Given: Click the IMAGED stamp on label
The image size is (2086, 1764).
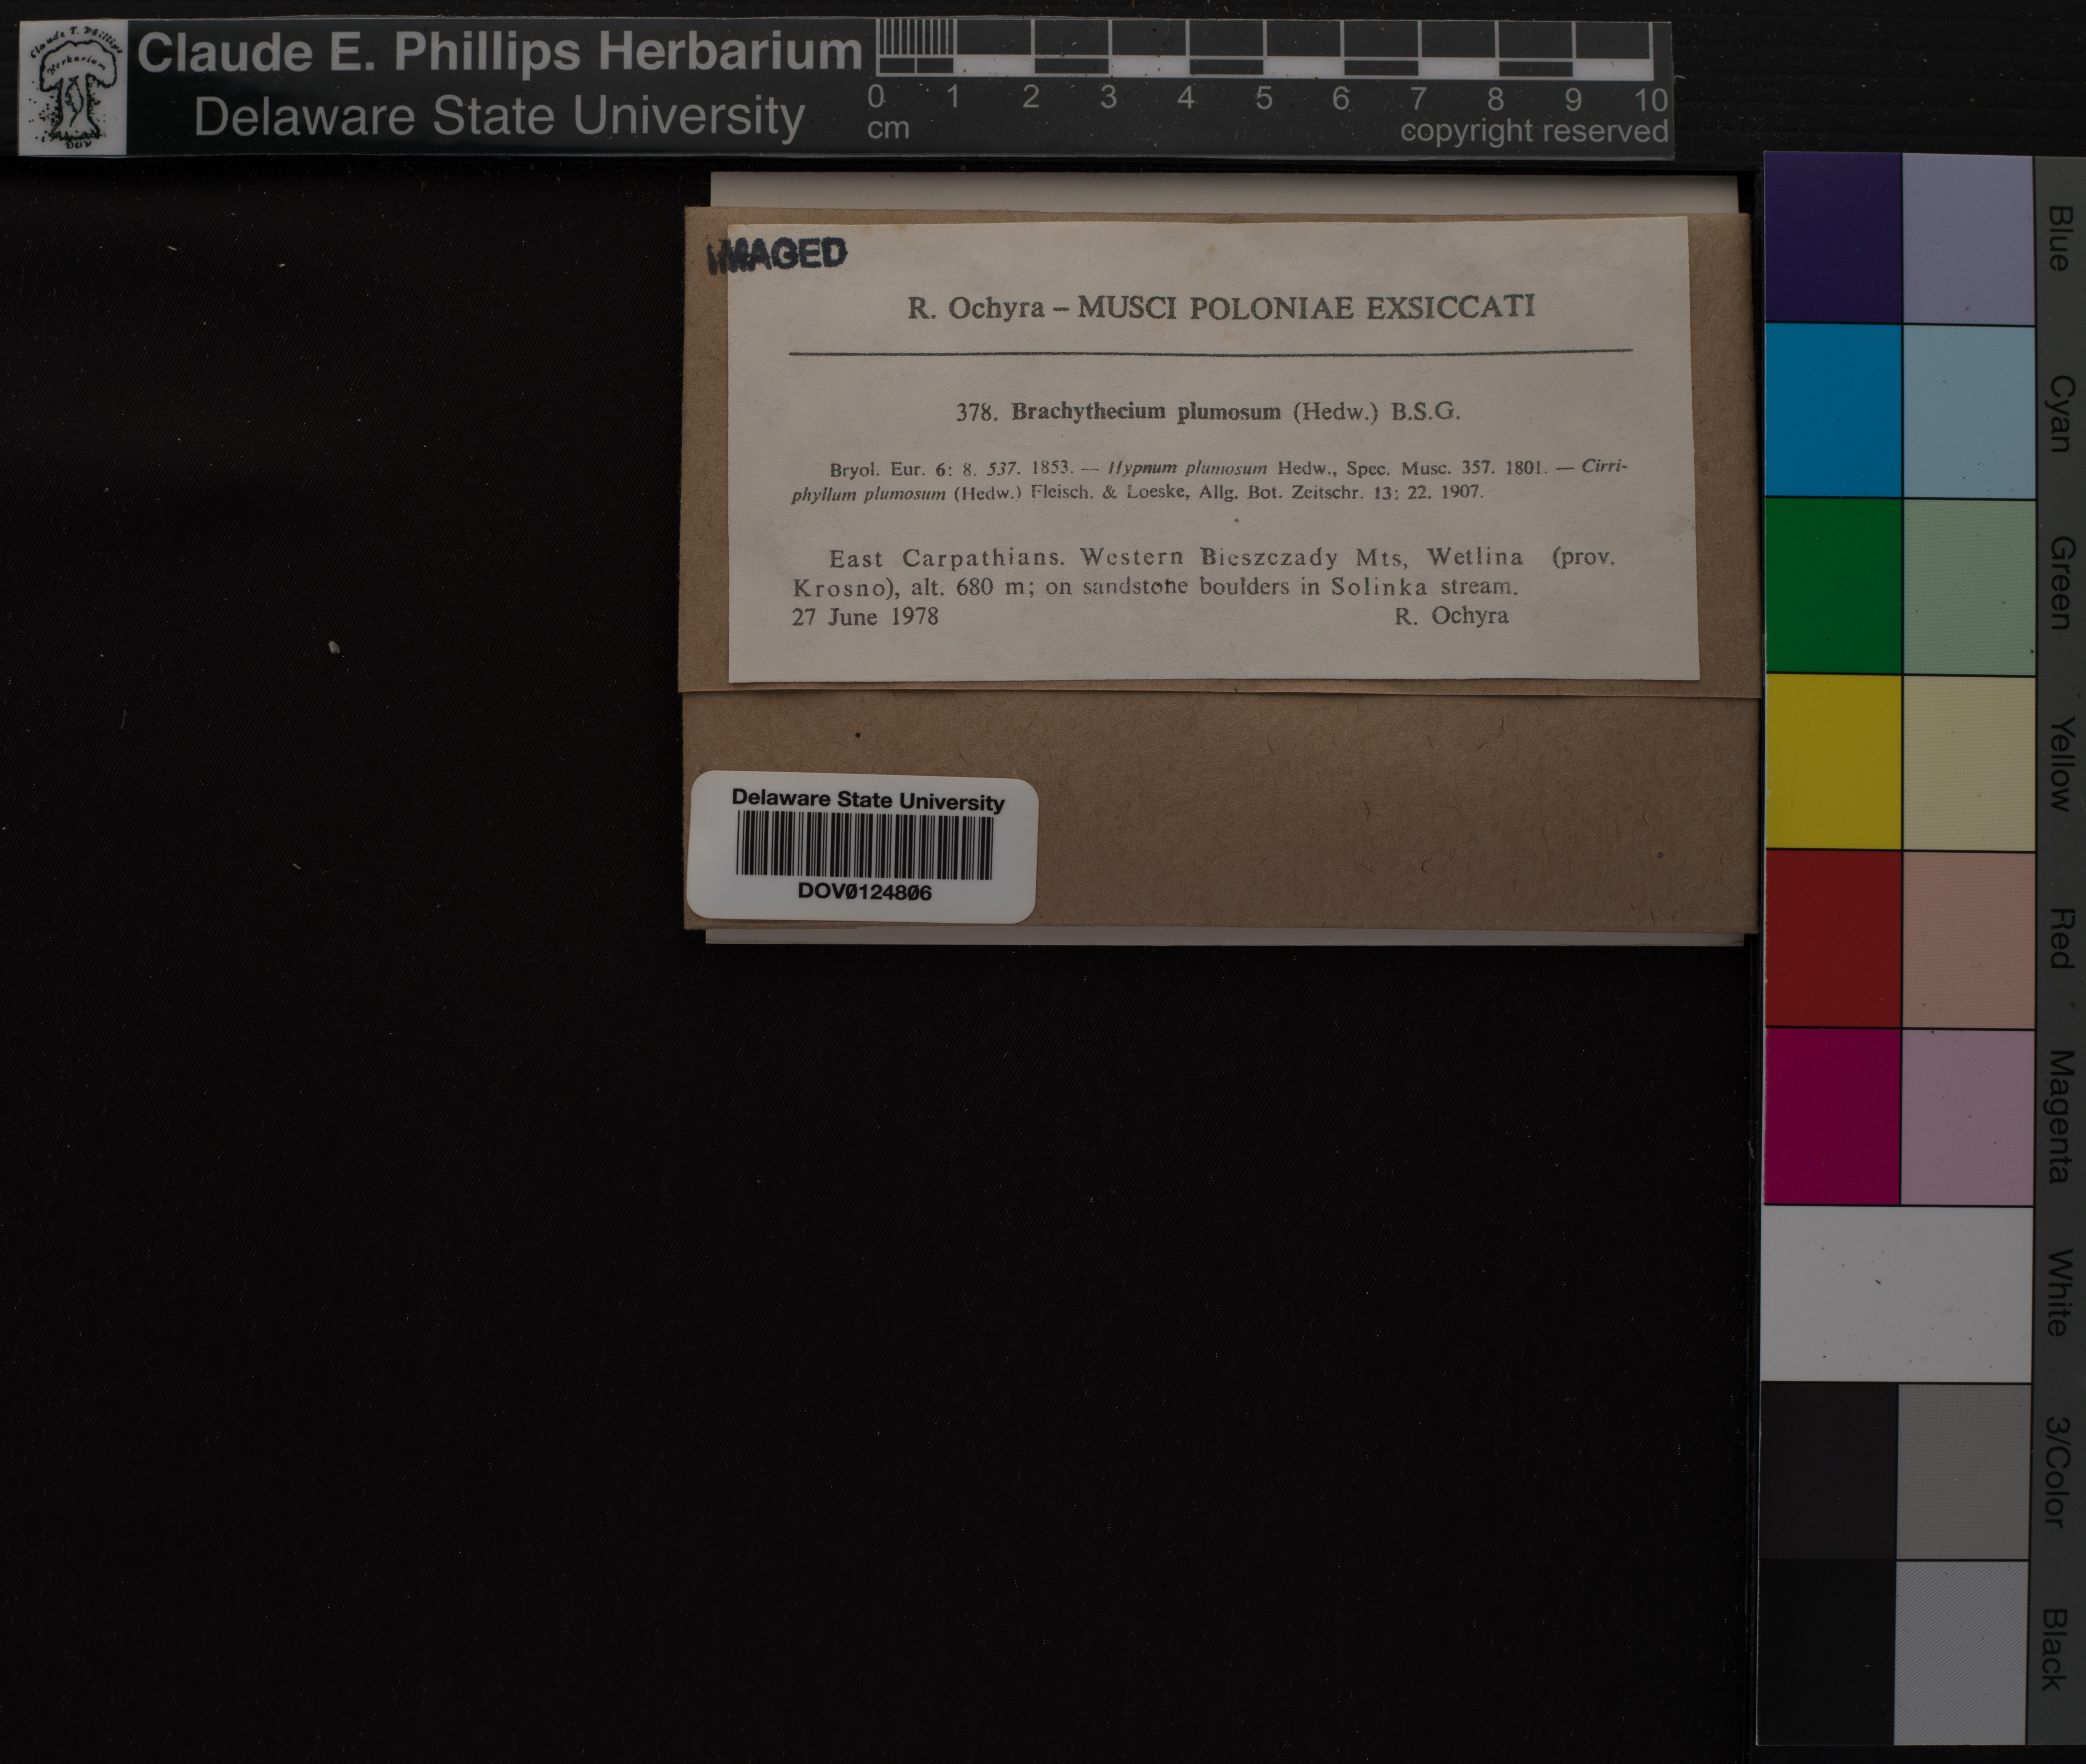Looking at the screenshot, I should (777, 256).
